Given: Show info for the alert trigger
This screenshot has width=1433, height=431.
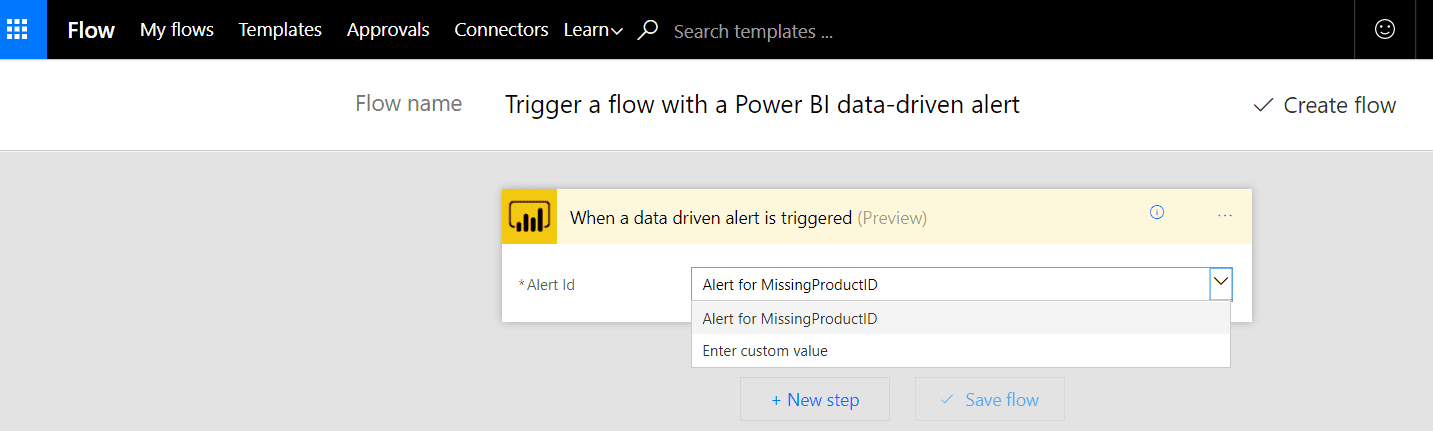Looking at the screenshot, I should 1157,212.
